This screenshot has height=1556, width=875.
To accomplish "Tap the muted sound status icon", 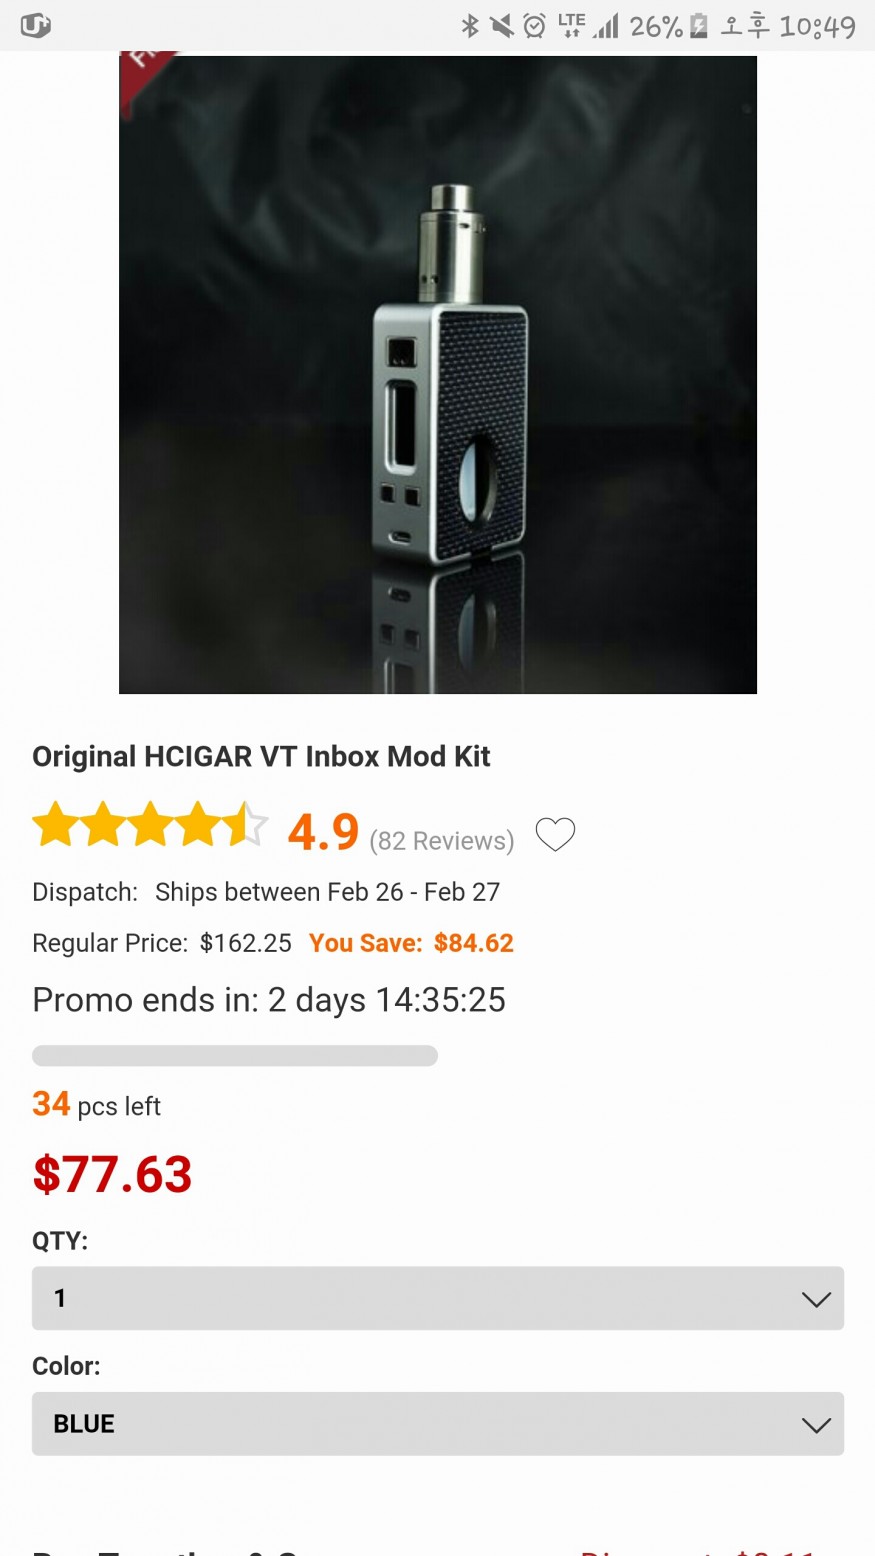I will click(502, 26).
